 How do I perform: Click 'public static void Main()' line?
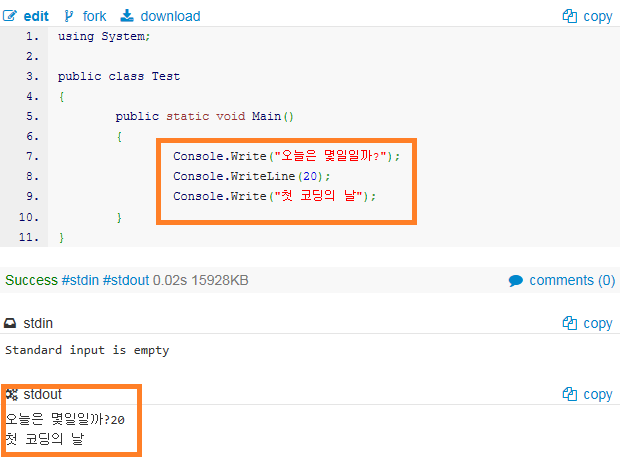[204, 116]
